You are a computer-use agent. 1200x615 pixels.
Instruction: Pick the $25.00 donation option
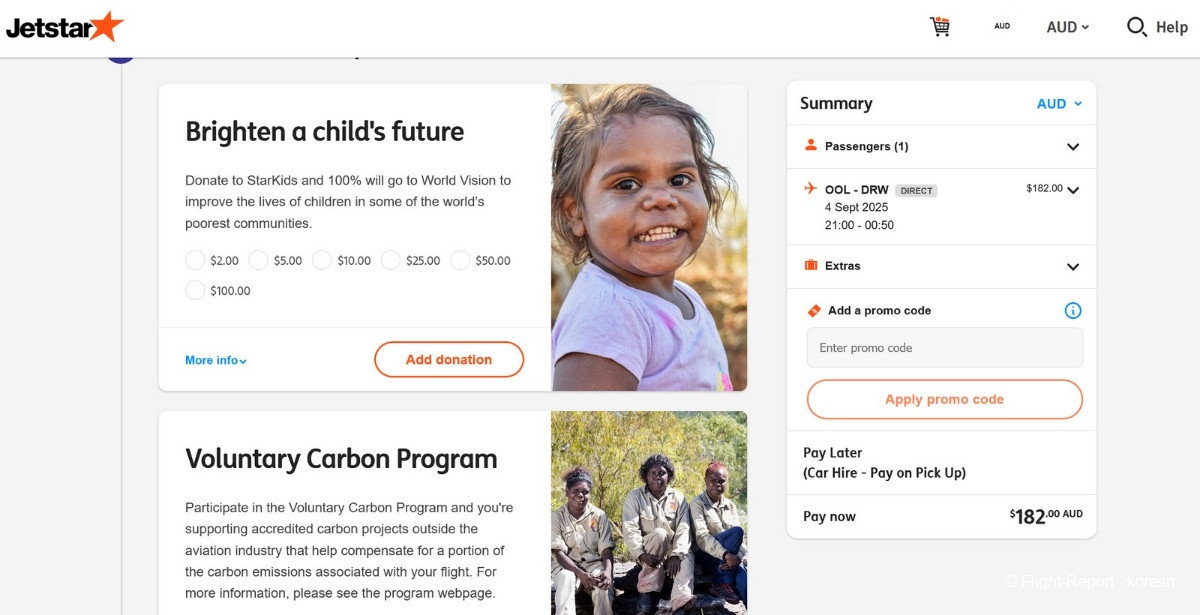point(391,260)
